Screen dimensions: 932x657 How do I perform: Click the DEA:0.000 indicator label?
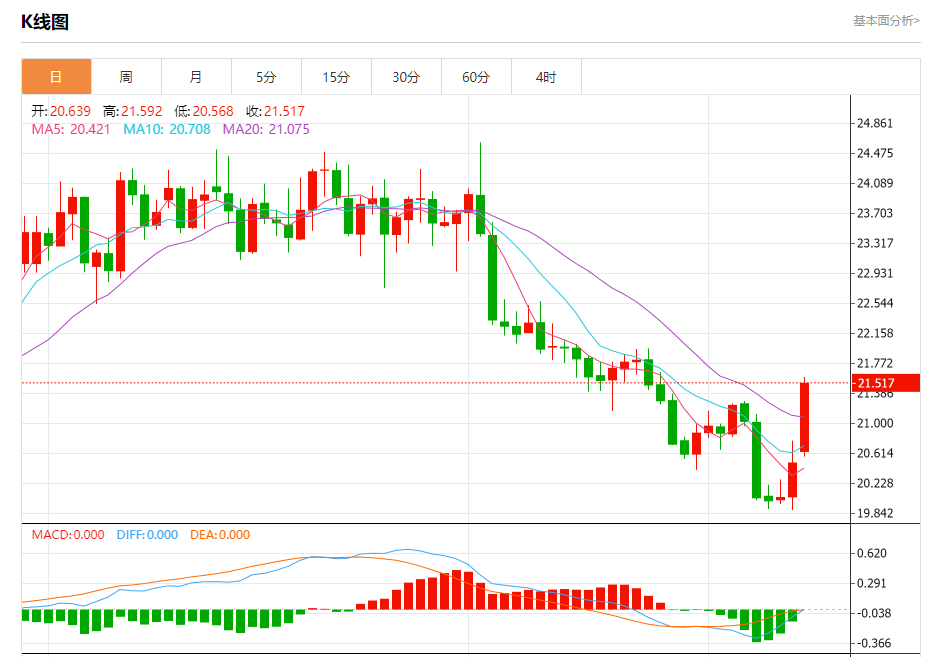click(220, 535)
